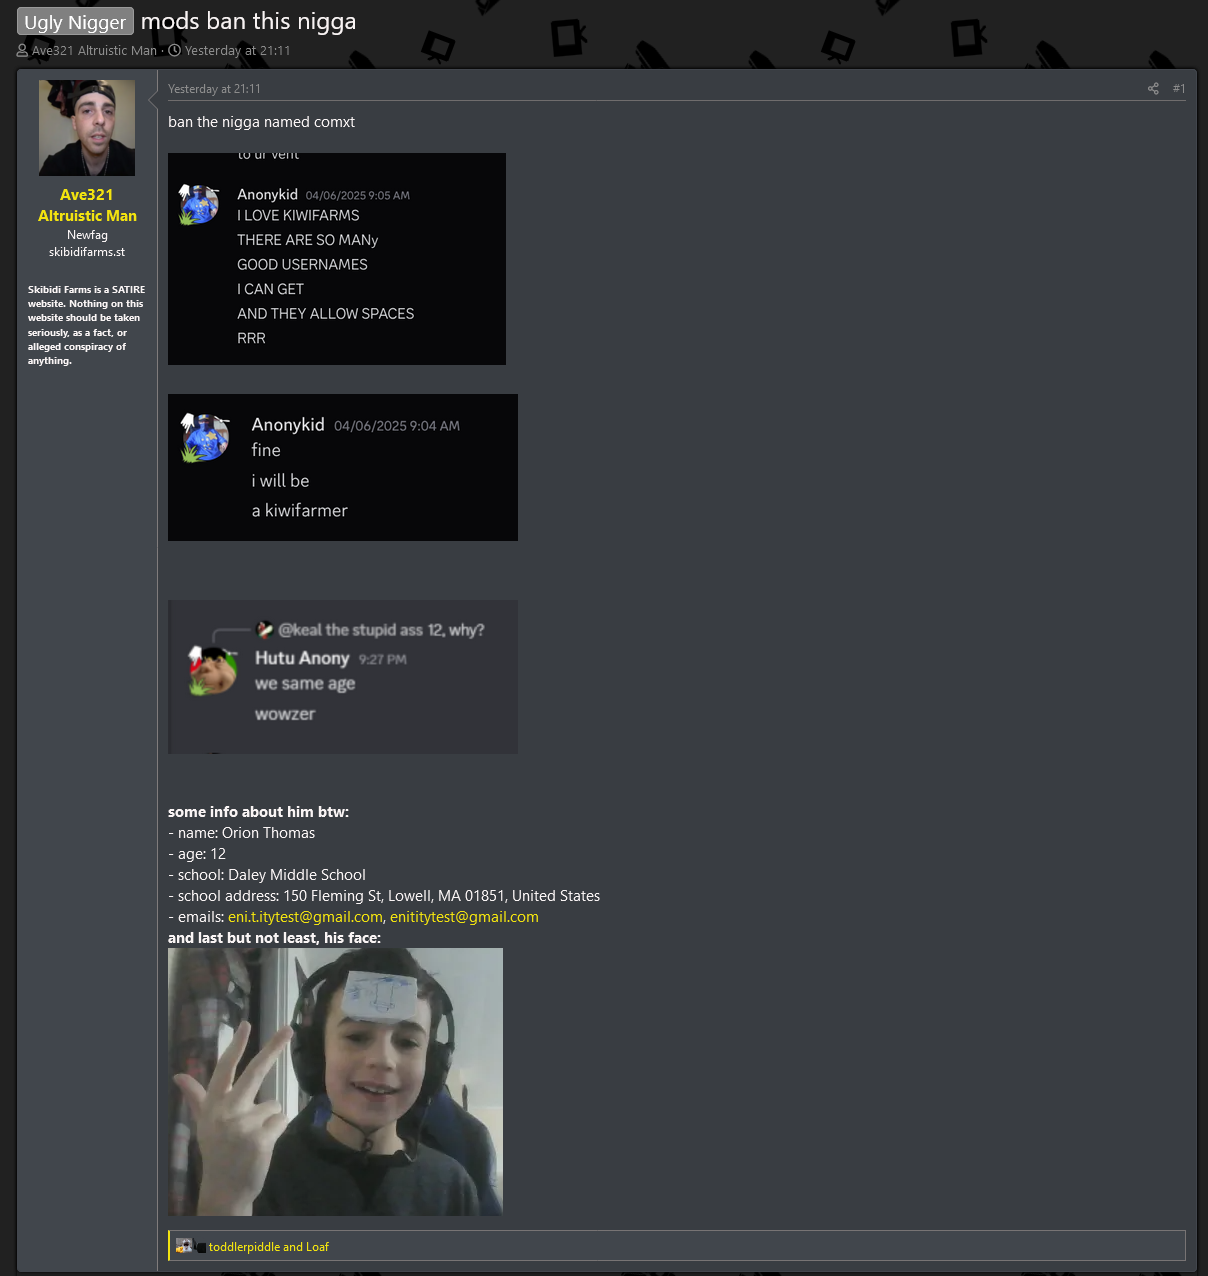This screenshot has height=1276, width=1208.
Task: Click the "Altruistic Man" user title
Action: [x=87, y=216]
